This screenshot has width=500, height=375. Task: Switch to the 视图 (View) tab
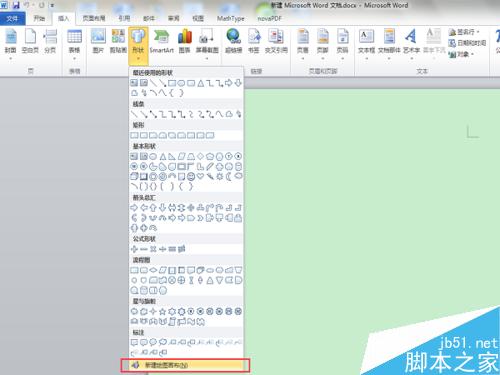[198, 18]
